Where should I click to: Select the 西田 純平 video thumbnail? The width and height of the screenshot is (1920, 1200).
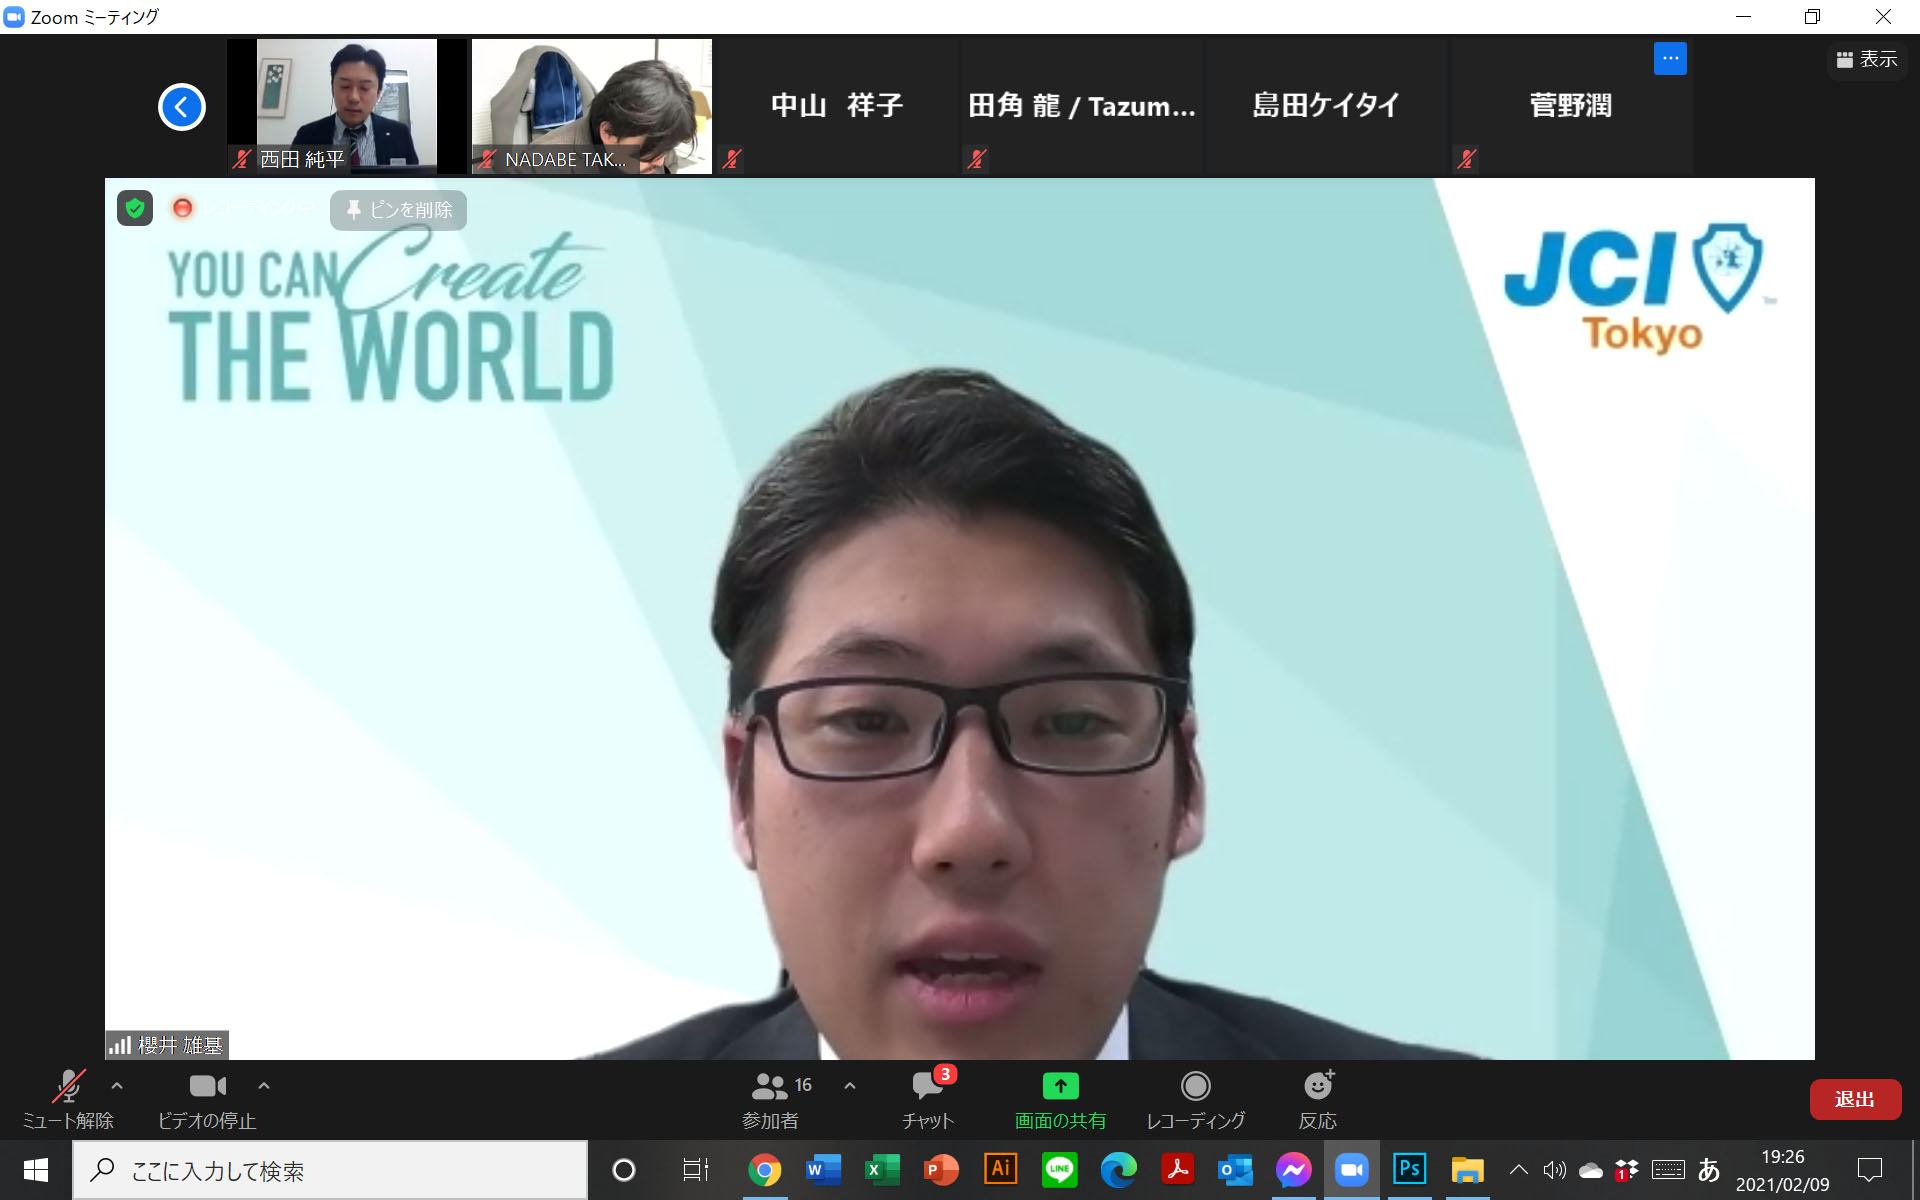click(346, 105)
